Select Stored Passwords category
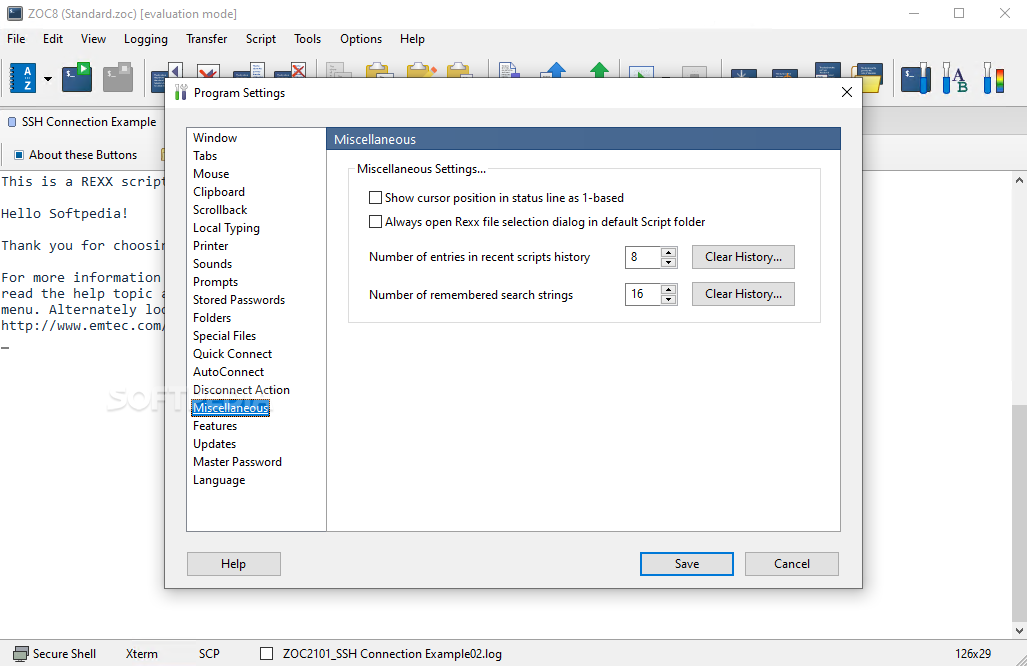Screen dimensions: 1027x666 pyautogui.click(x=239, y=300)
